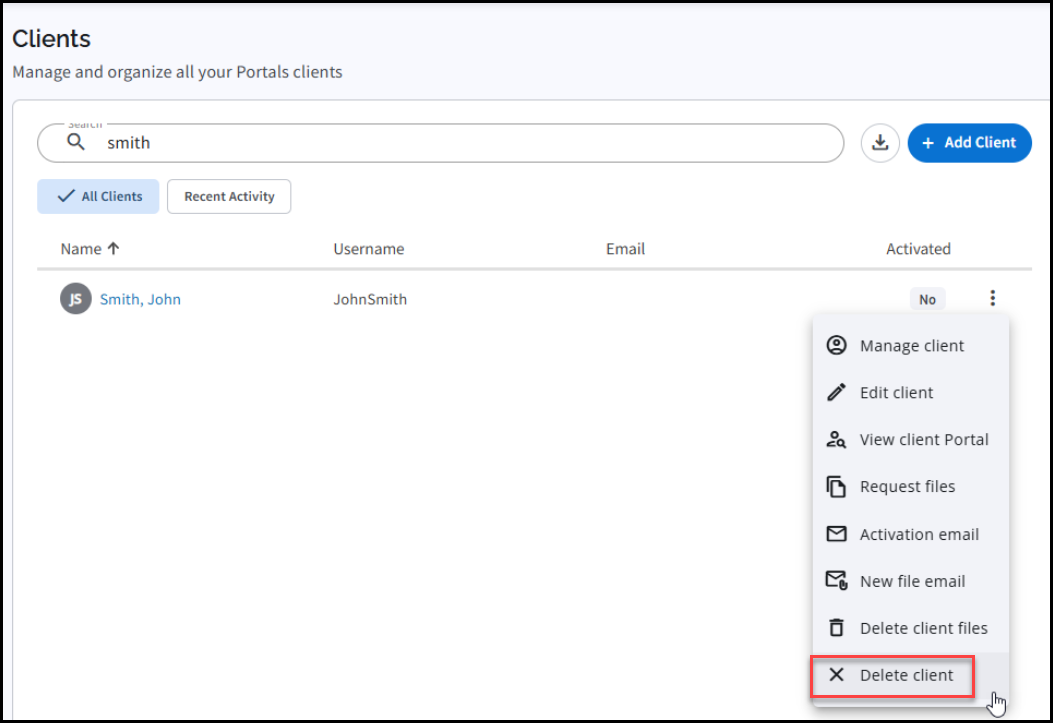The width and height of the screenshot is (1053, 723).
Task: Click the New file email icon
Action: point(836,580)
